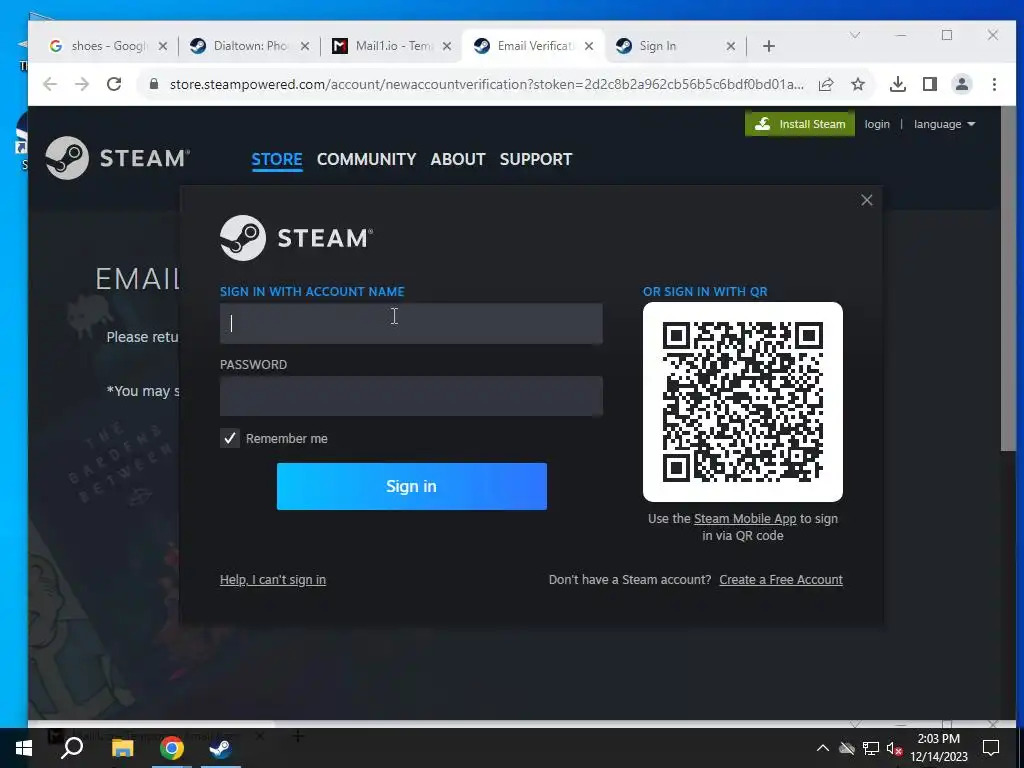Open the STORE menu

coord(277,159)
